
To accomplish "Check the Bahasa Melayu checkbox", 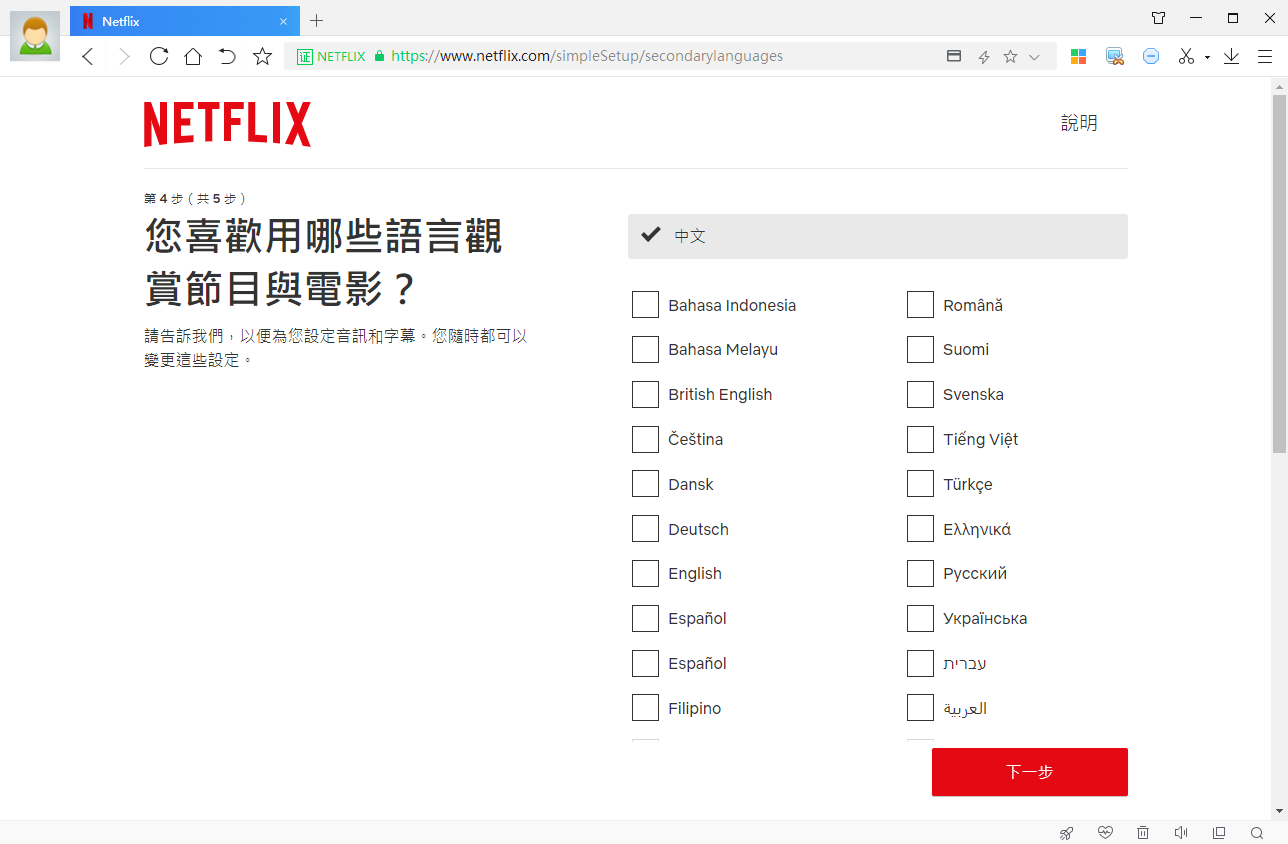I will pyautogui.click(x=645, y=349).
